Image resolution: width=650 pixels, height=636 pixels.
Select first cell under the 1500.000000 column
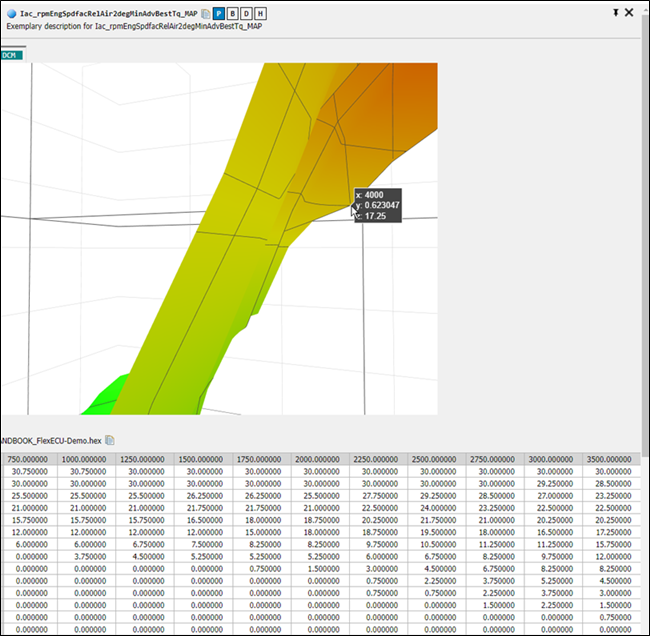pos(206,470)
